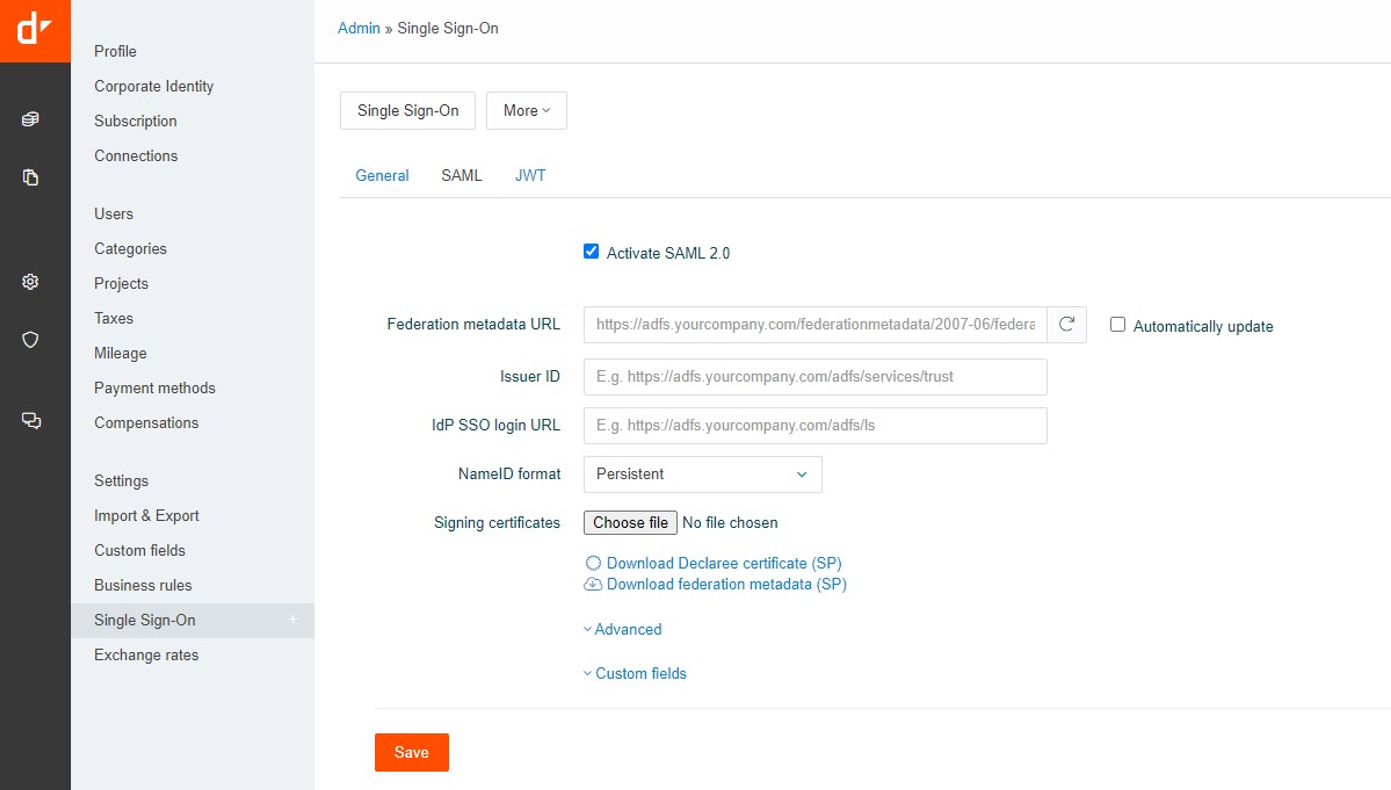Switch to the JWT tab

[x=530, y=175]
